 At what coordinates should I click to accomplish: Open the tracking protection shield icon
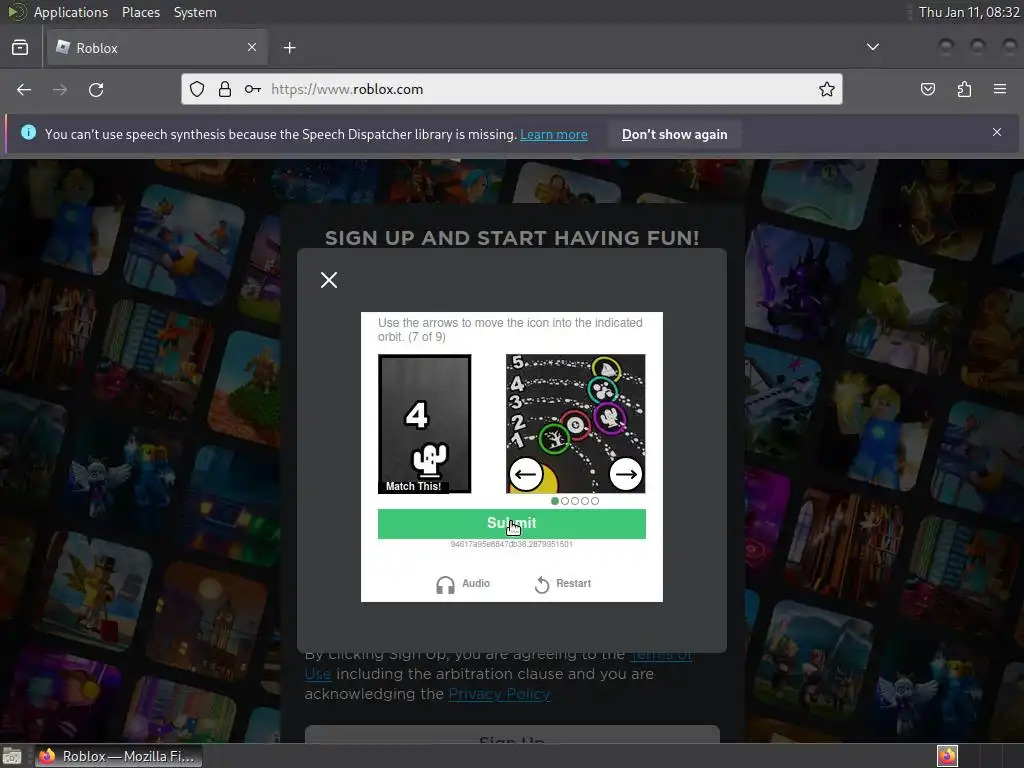[x=197, y=89]
